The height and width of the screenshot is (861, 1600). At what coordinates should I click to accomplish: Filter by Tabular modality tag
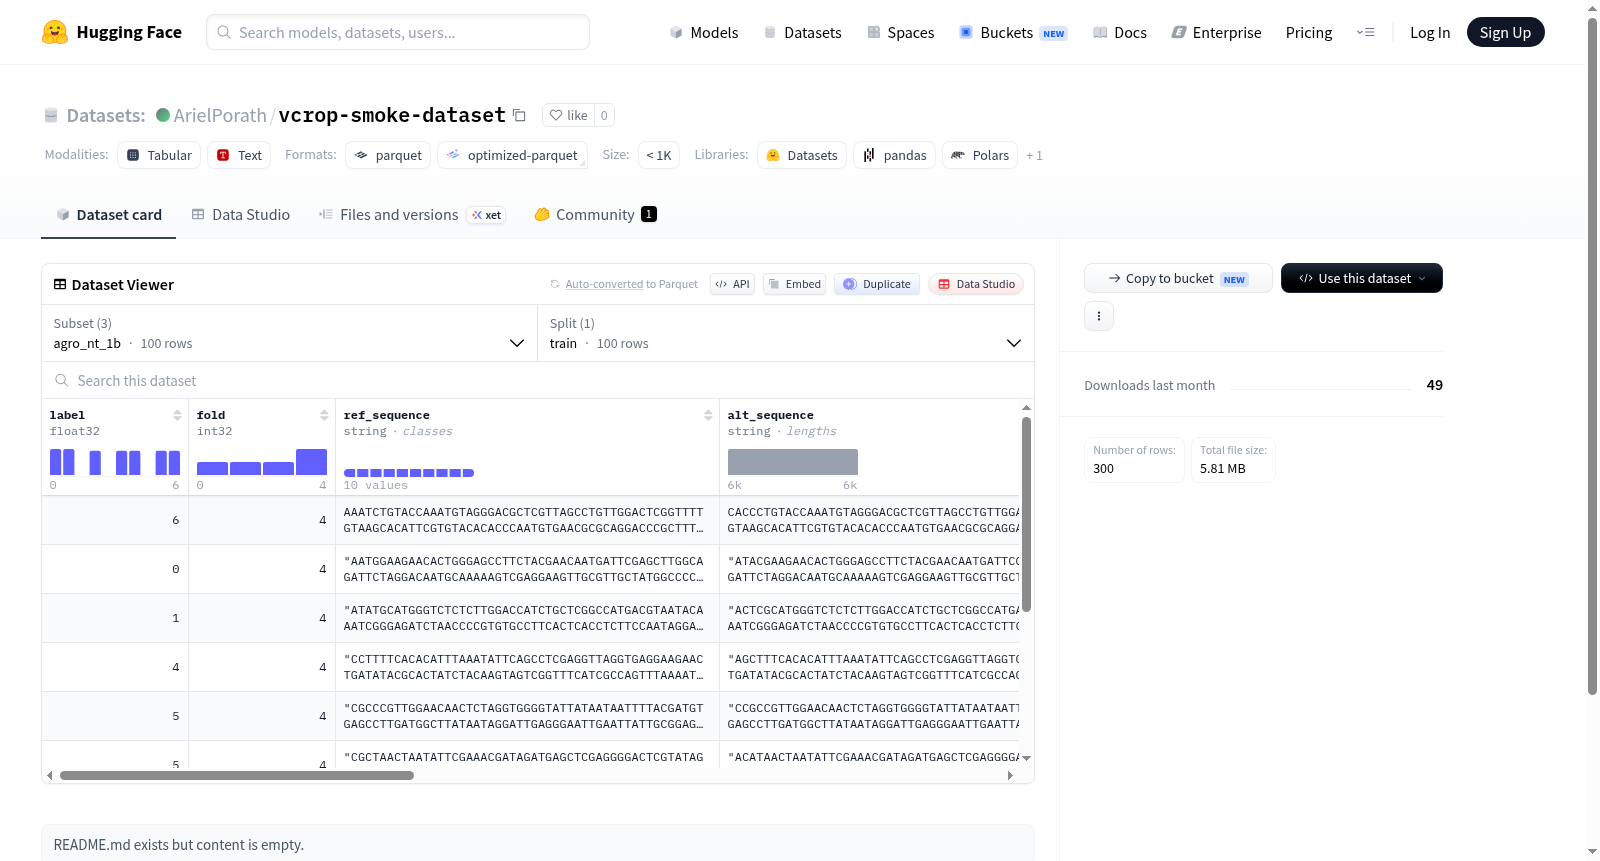tap(159, 155)
